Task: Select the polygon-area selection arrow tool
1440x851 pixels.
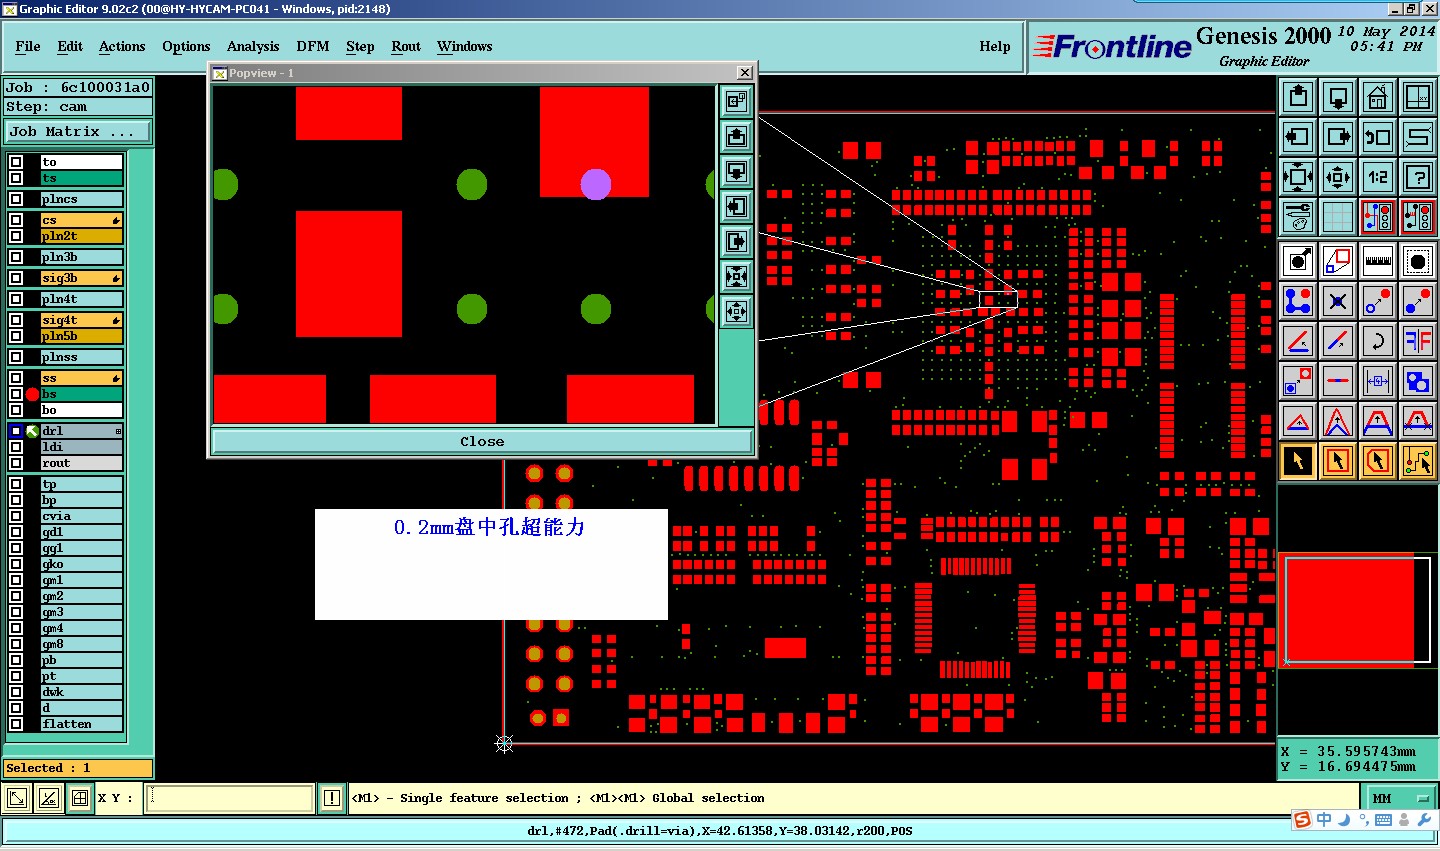Action: [1378, 461]
